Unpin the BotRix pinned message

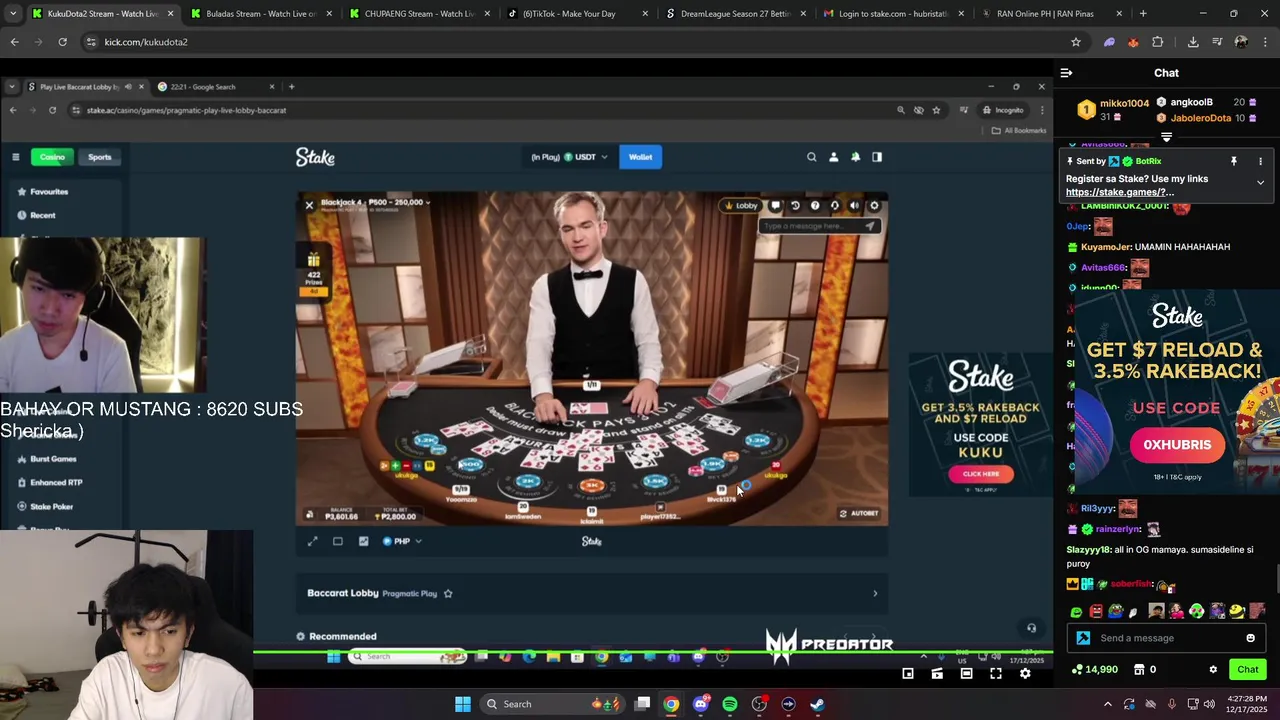coord(1234,161)
